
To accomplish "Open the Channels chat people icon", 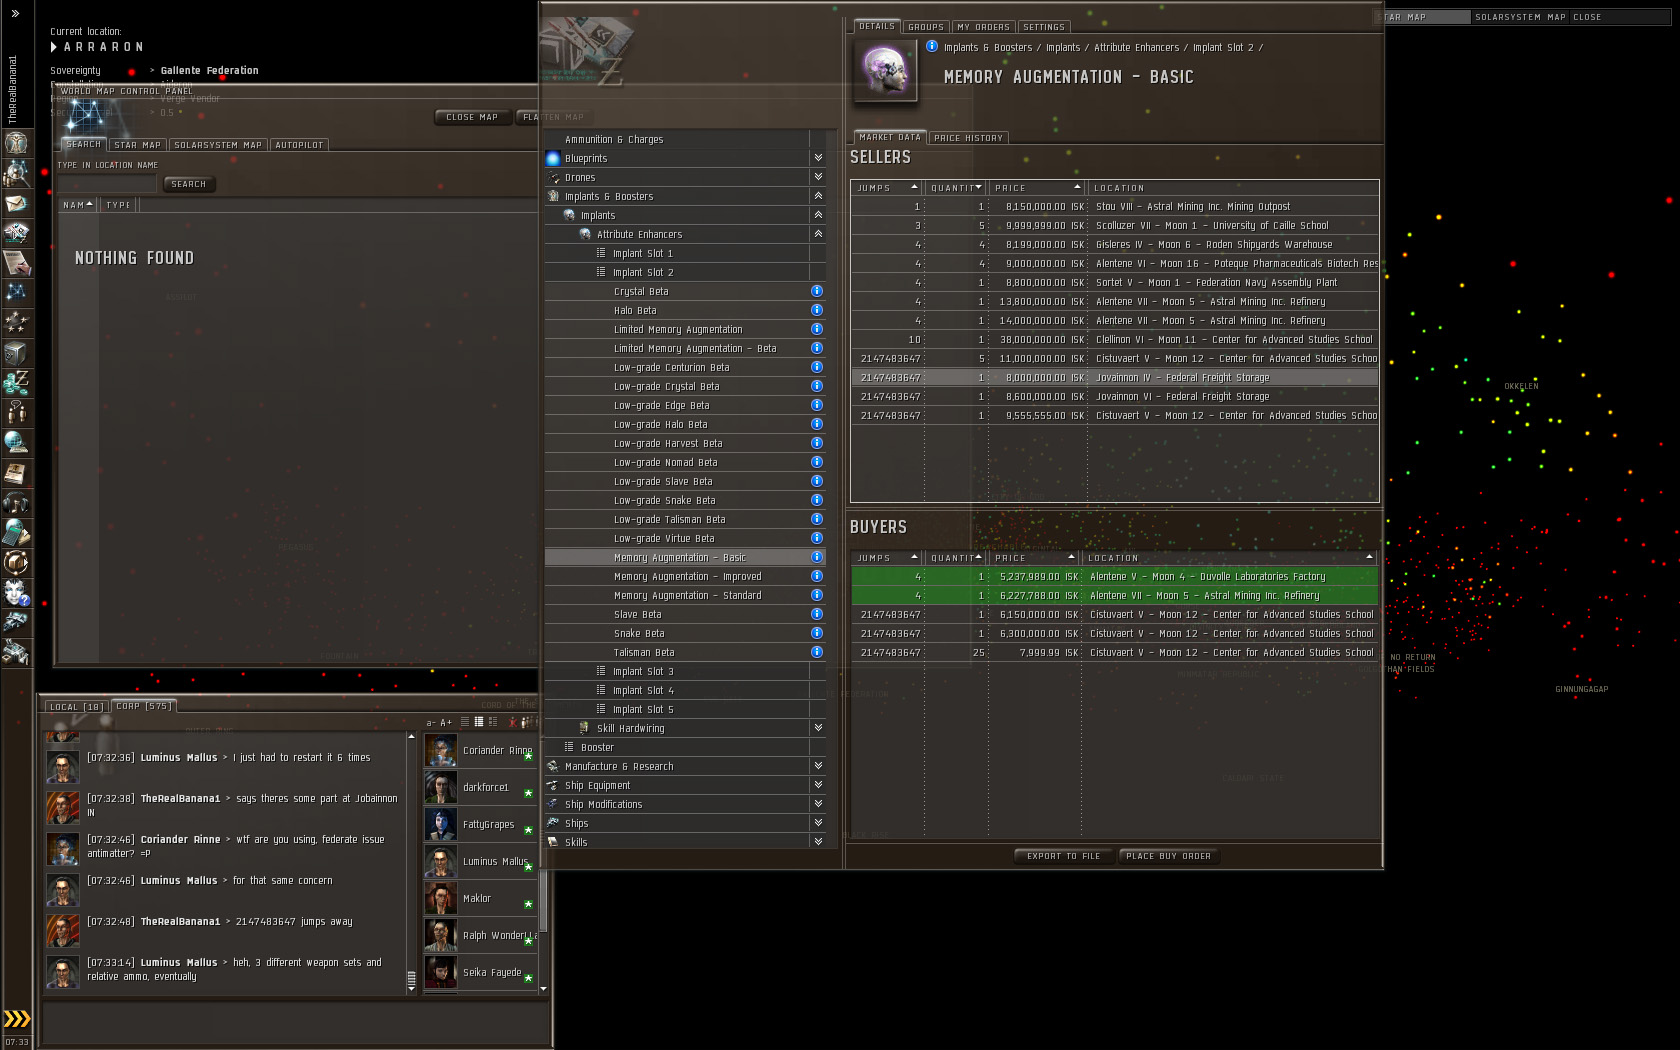I will (16, 413).
